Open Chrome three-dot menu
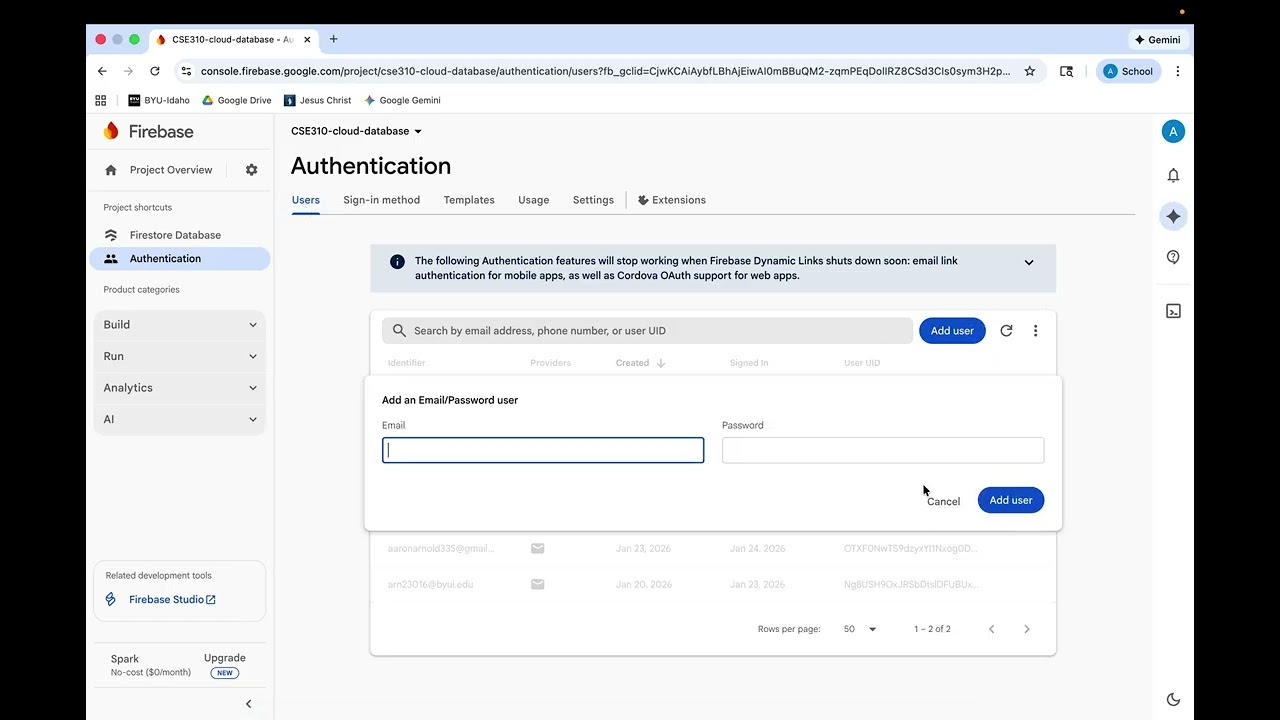1280x720 pixels. pyautogui.click(x=1177, y=71)
